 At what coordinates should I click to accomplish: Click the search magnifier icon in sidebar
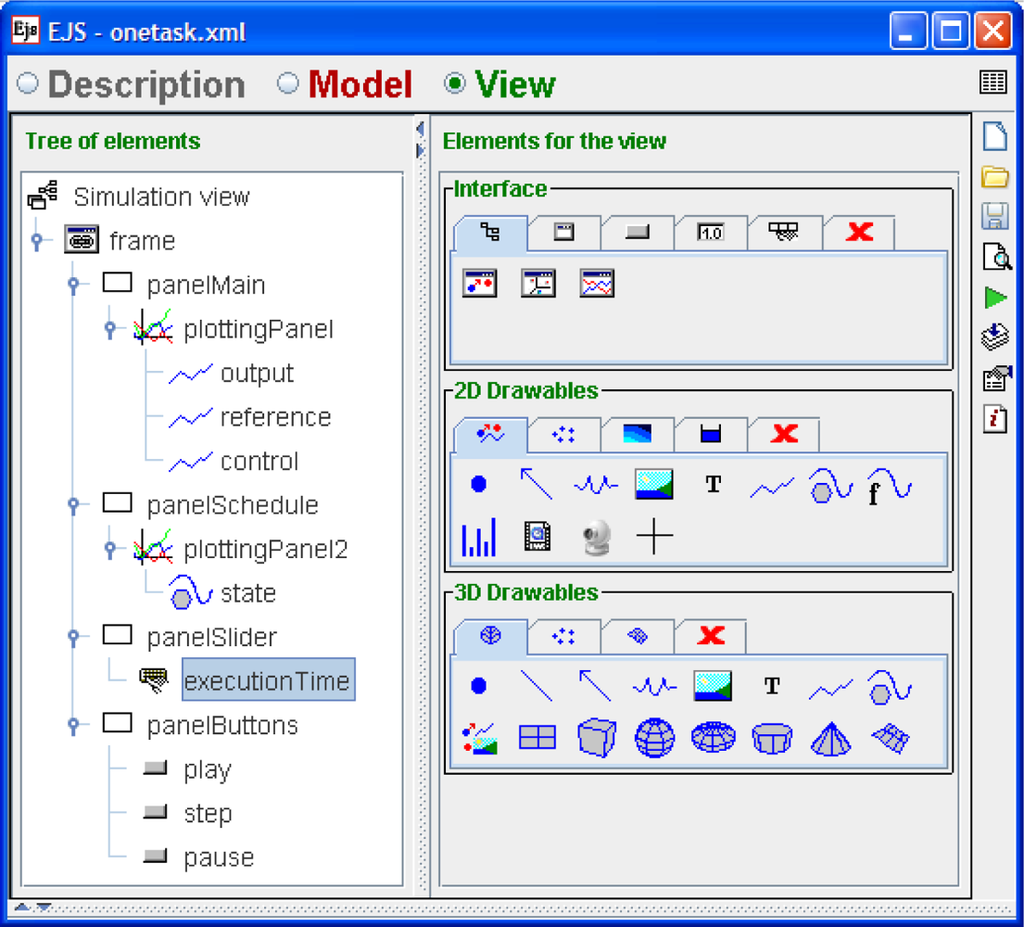click(995, 257)
